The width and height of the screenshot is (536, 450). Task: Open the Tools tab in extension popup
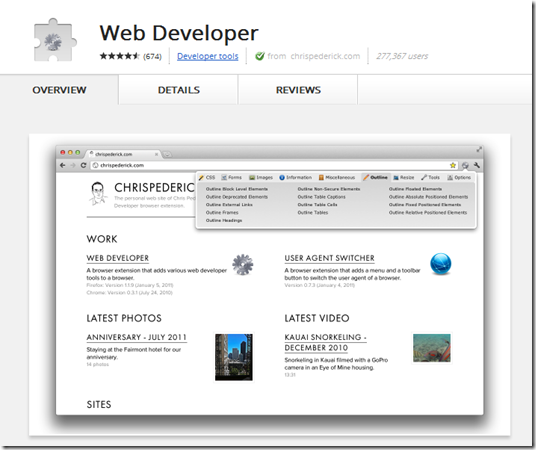pos(430,177)
